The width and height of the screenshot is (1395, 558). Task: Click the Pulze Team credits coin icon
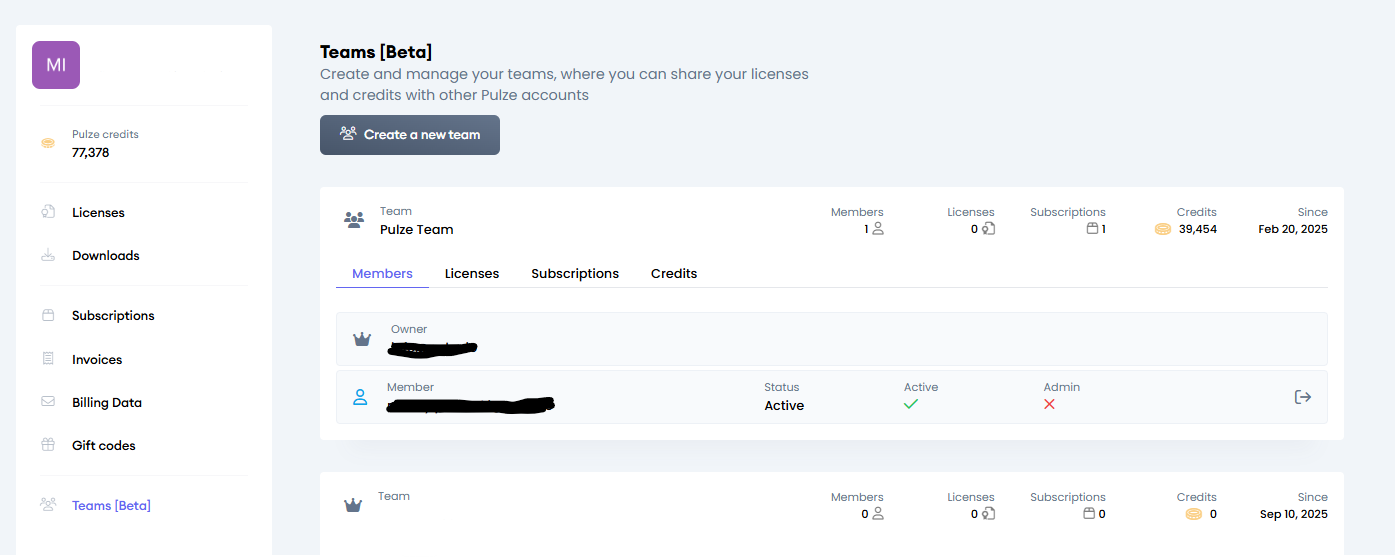[1162, 229]
